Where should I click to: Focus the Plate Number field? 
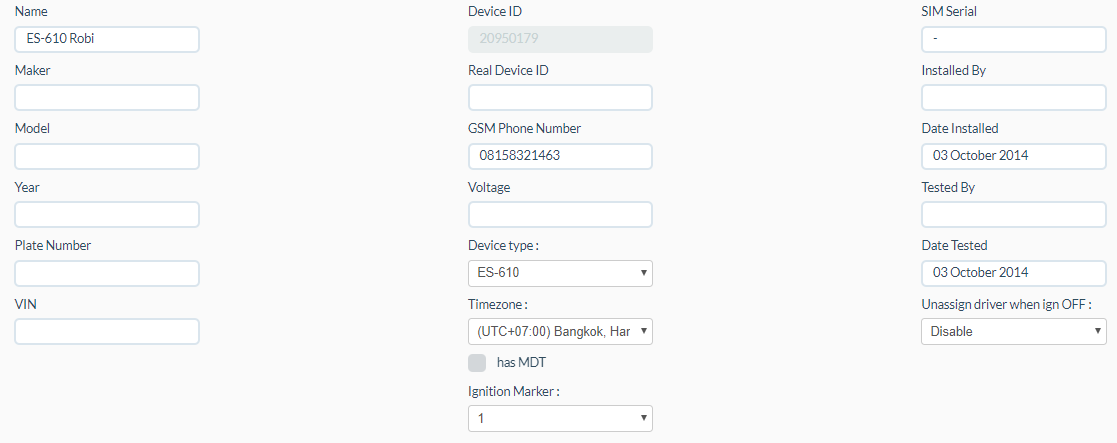[107, 273]
